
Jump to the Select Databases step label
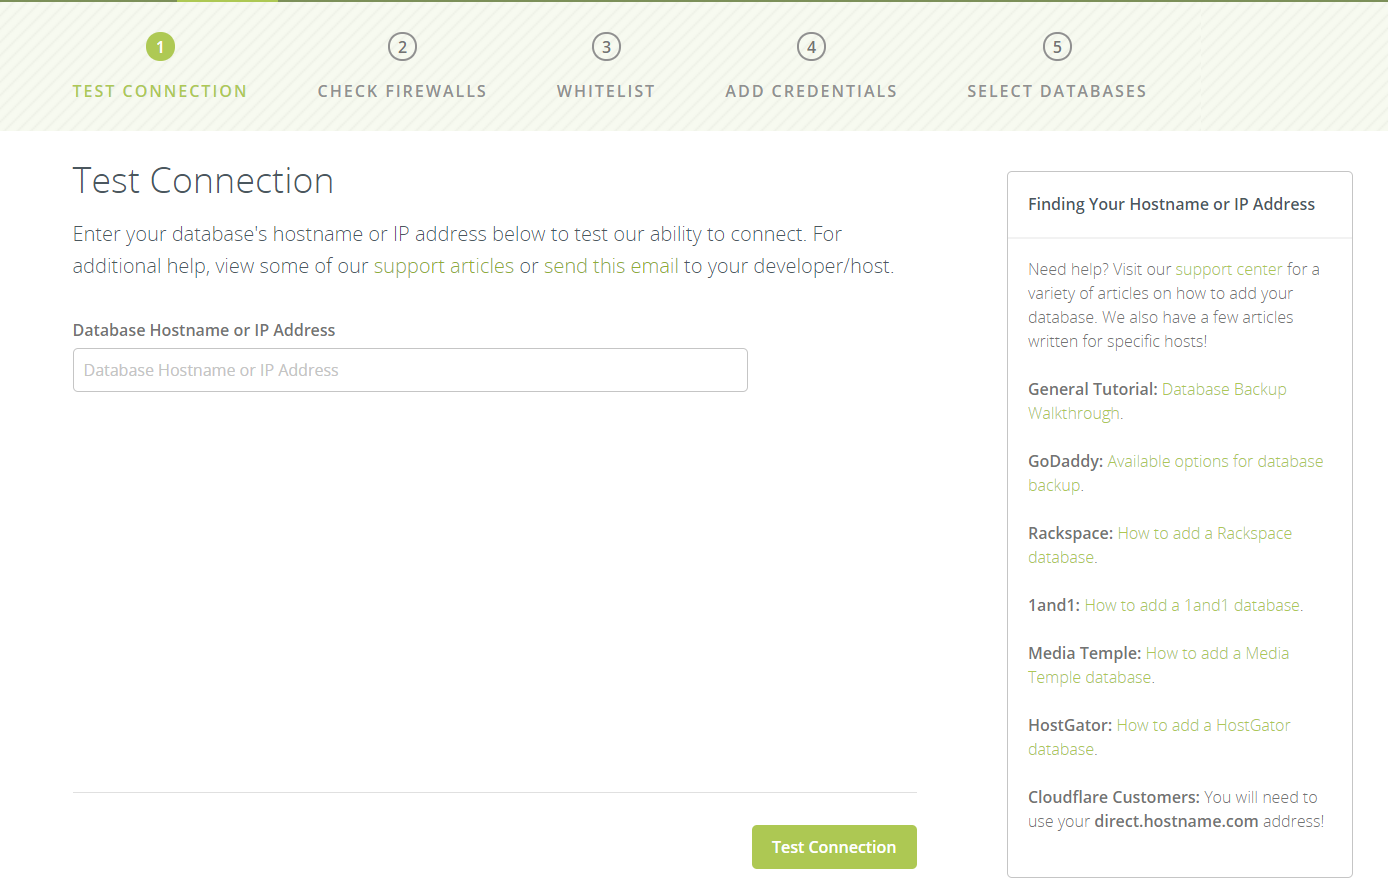pos(1057,91)
